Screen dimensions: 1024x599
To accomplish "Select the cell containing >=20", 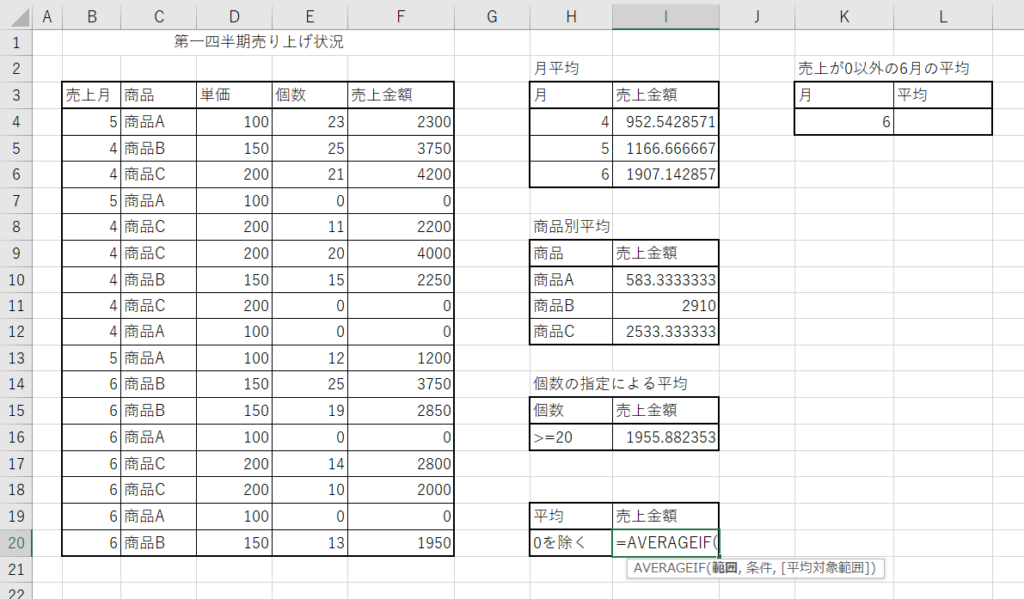I will (x=570, y=437).
